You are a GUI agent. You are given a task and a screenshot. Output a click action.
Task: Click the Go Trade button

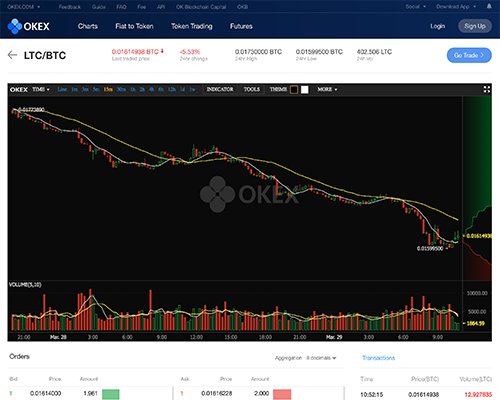[469, 55]
